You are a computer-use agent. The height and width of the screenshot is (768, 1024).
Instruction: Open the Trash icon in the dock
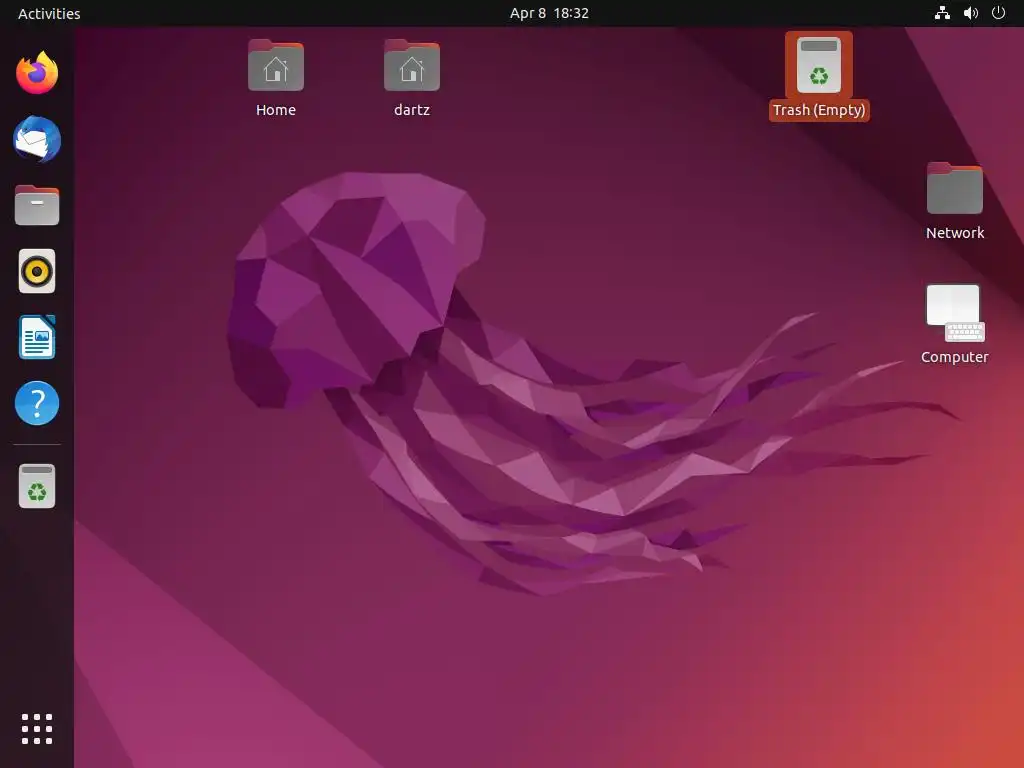(37, 486)
